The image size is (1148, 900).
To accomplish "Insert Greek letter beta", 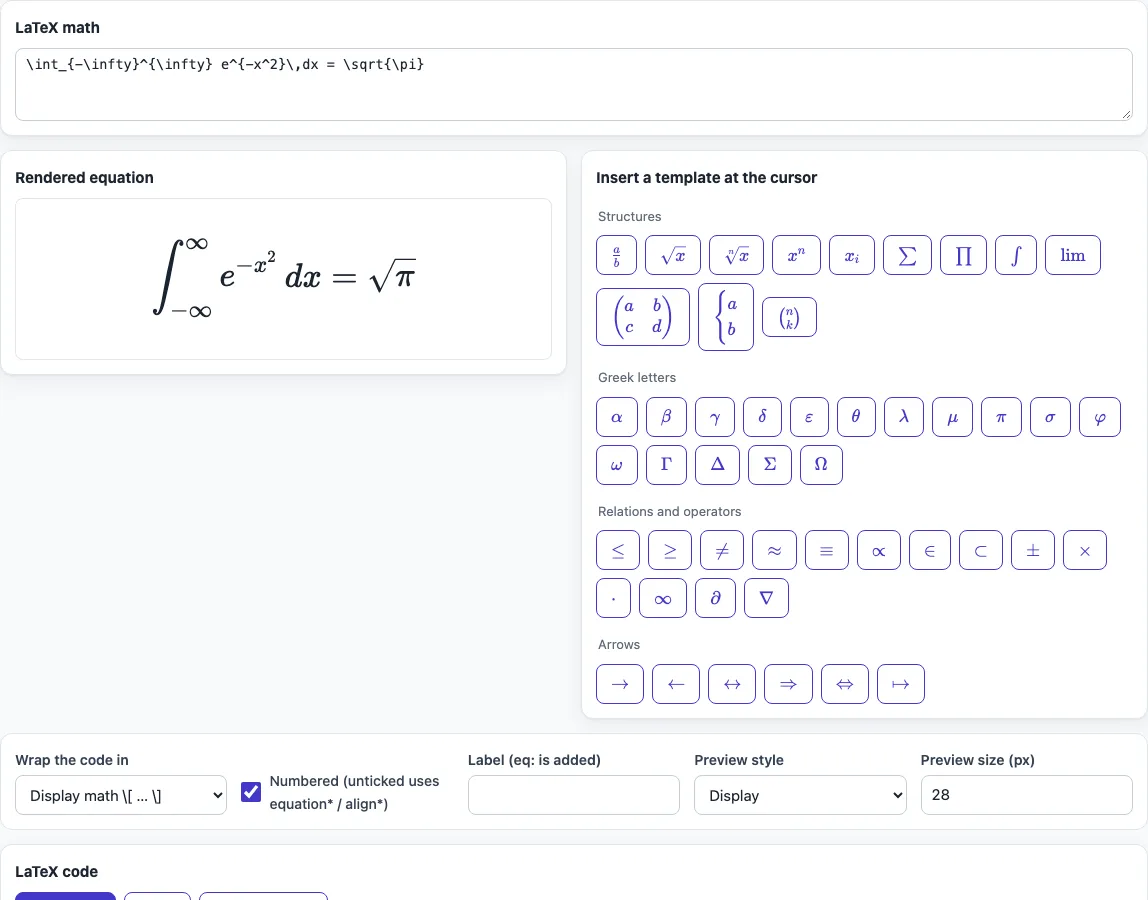I will [666, 417].
